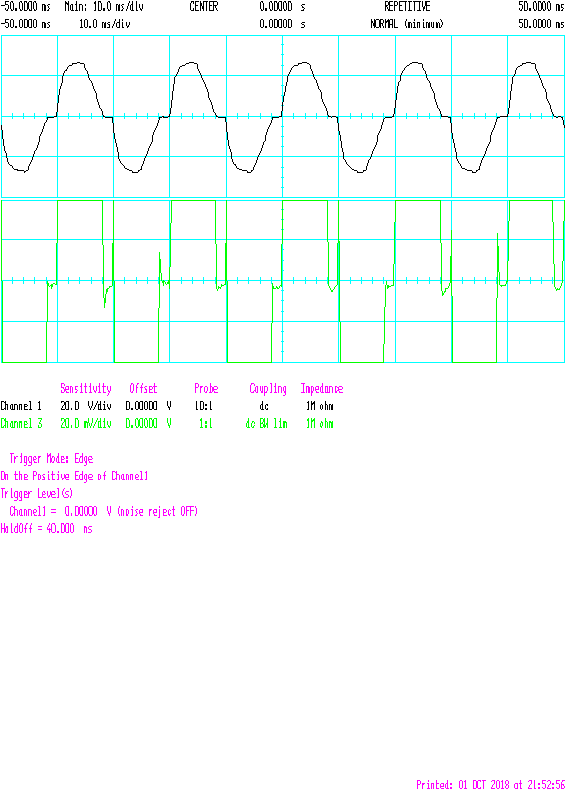Click the green Channel 3 label
This screenshot has width=566, height=790.
21,424
